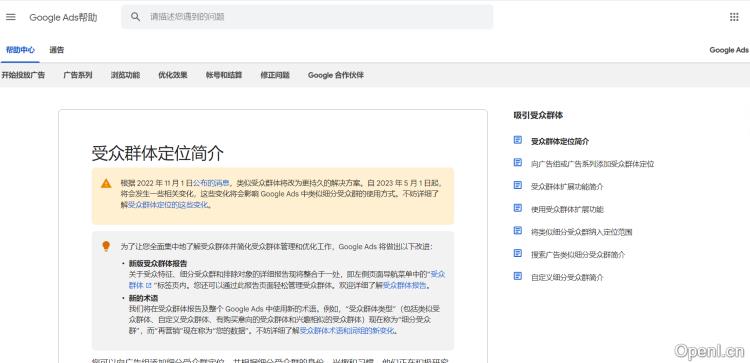Open sidebar article 自定义细分受众群简介

click(x=567, y=277)
